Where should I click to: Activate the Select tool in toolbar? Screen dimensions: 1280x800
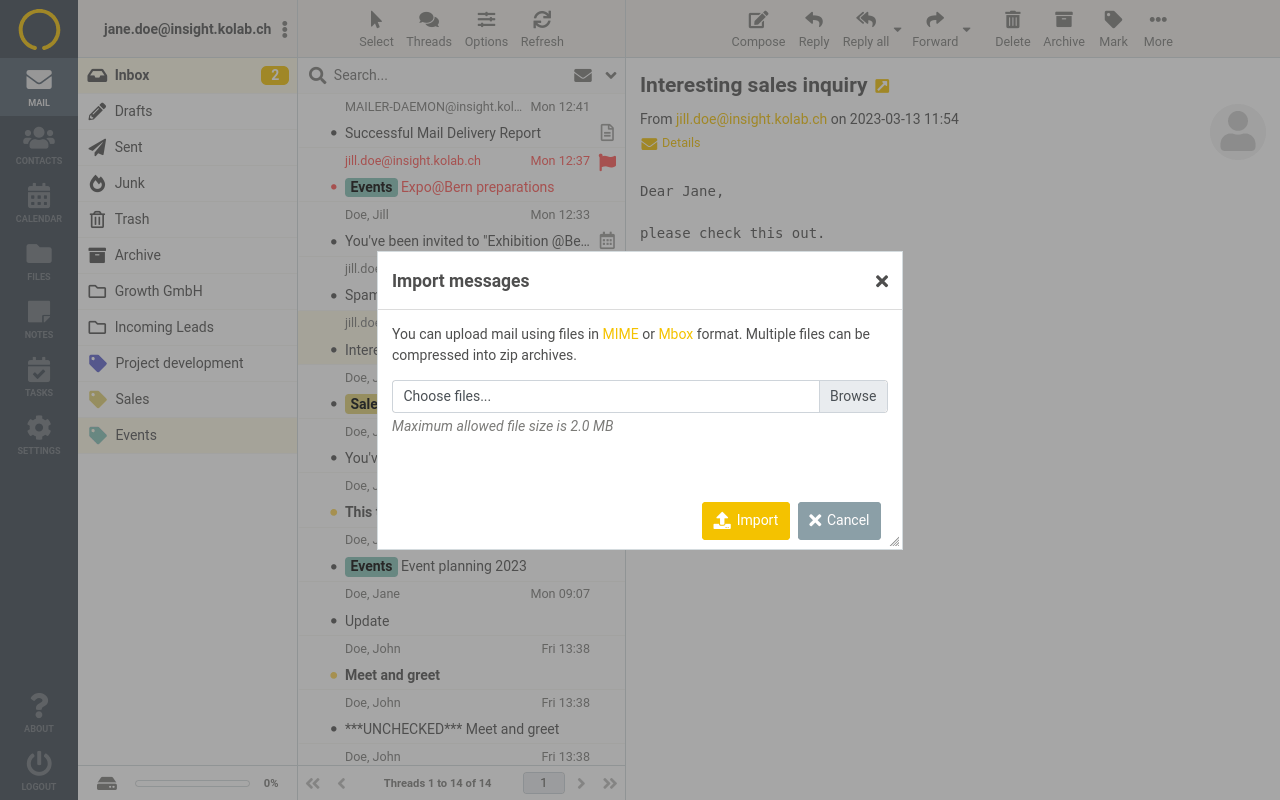[376, 29]
